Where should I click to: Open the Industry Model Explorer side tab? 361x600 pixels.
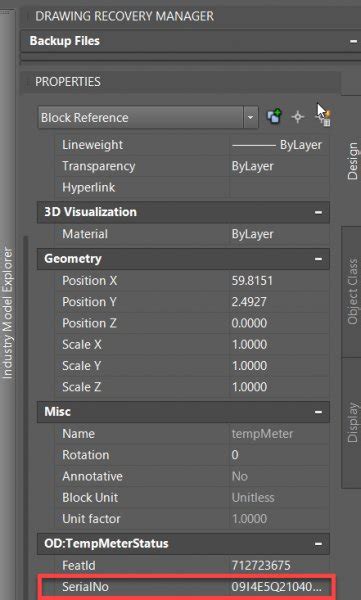click(x=8, y=313)
